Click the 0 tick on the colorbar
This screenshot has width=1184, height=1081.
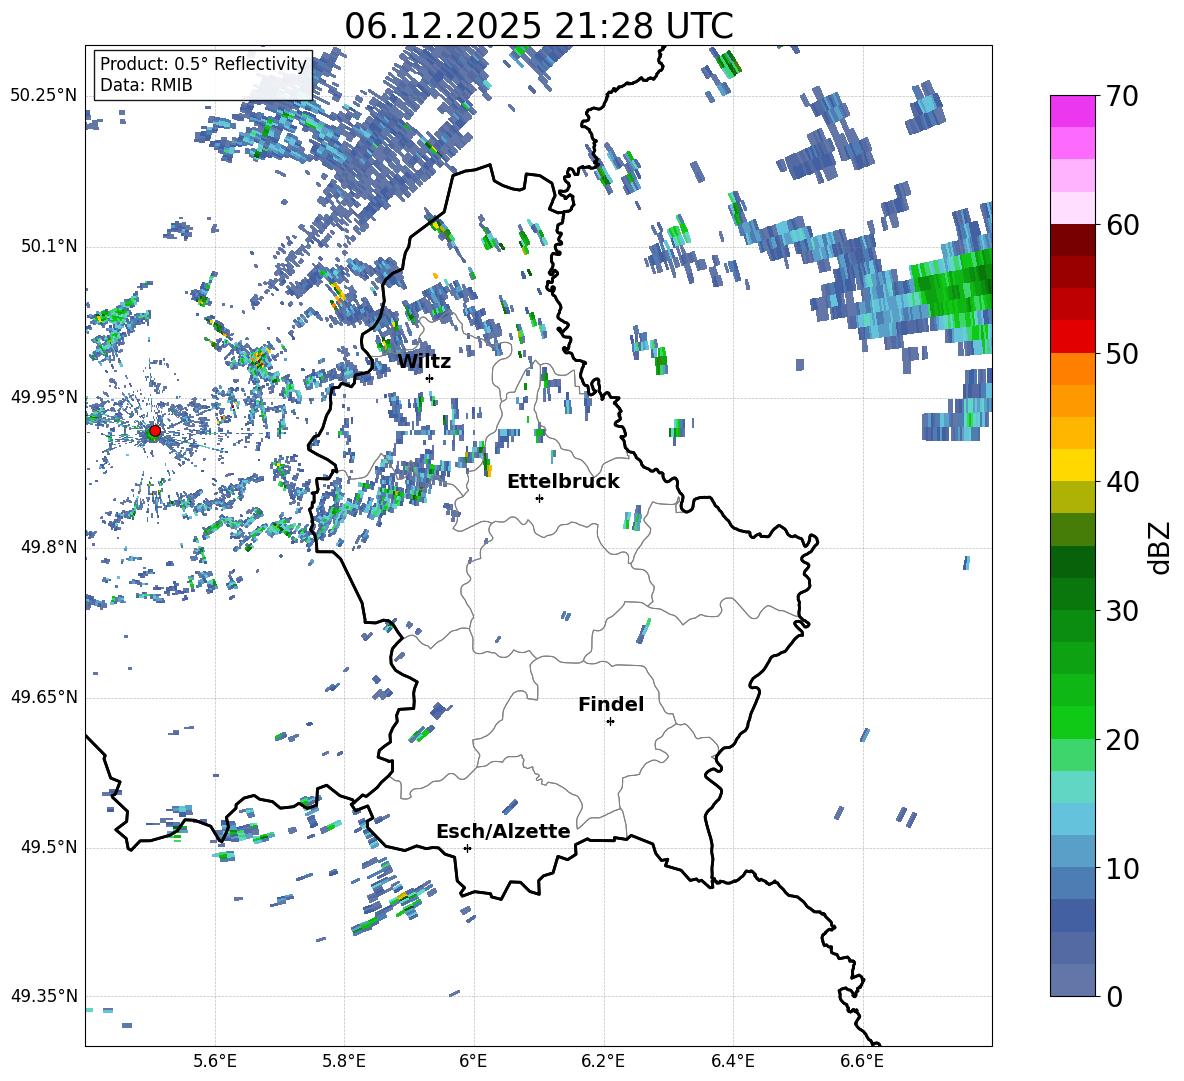tap(1113, 996)
